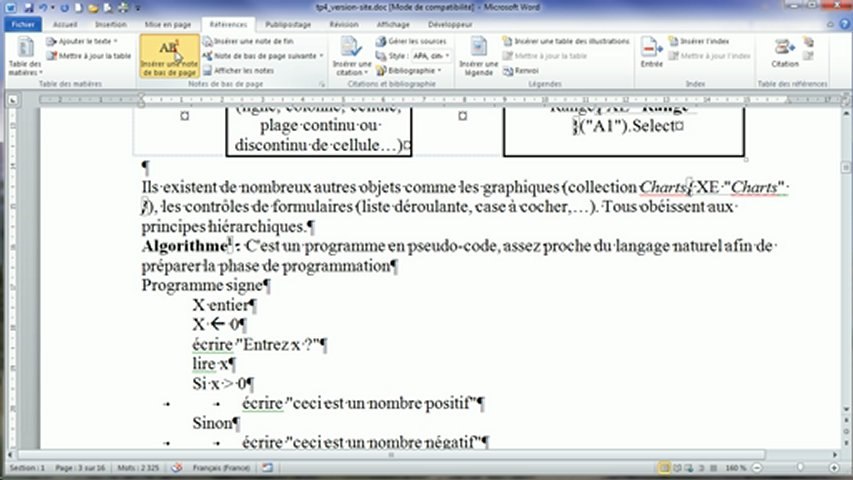Click Insérer une table des illustrations
Image resolution: width=853 pixels, height=480 pixels.
(566, 41)
